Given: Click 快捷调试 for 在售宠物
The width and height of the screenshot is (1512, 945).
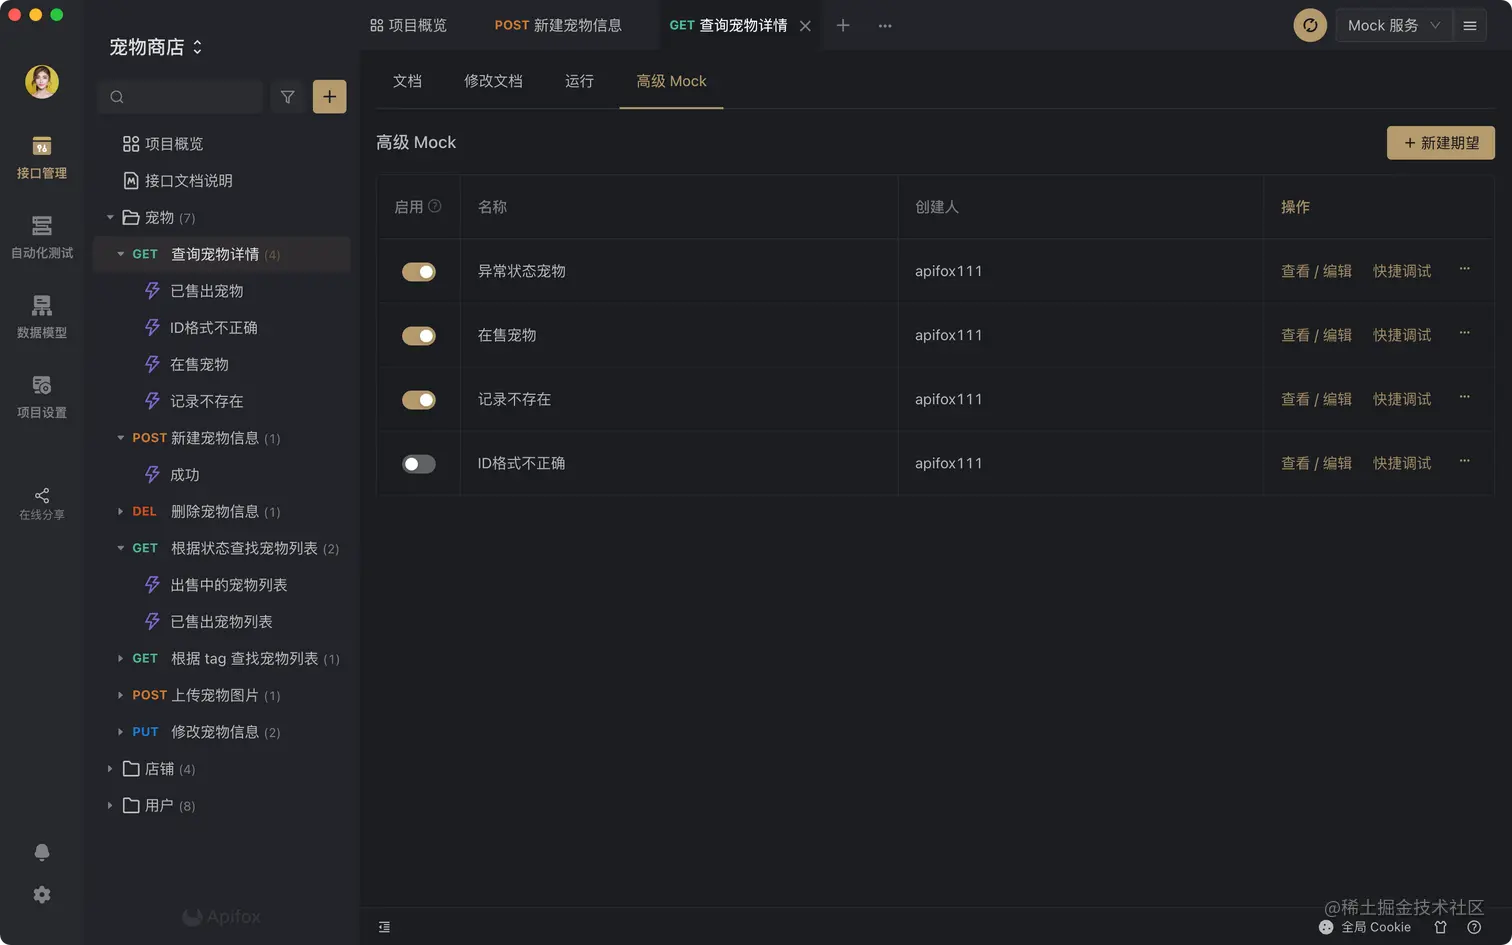Looking at the screenshot, I should click(1402, 335).
